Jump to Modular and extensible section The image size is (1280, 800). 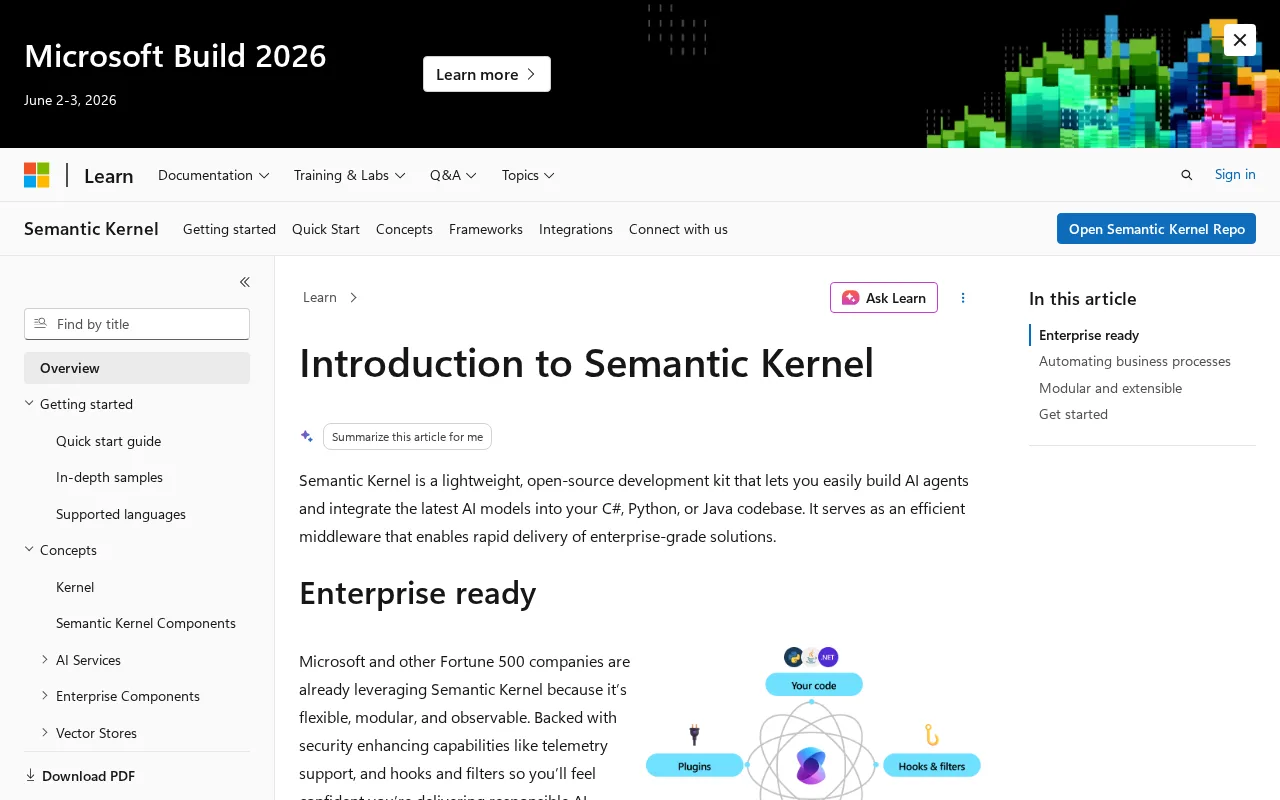pyautogui.click(x=1110, y=388)
